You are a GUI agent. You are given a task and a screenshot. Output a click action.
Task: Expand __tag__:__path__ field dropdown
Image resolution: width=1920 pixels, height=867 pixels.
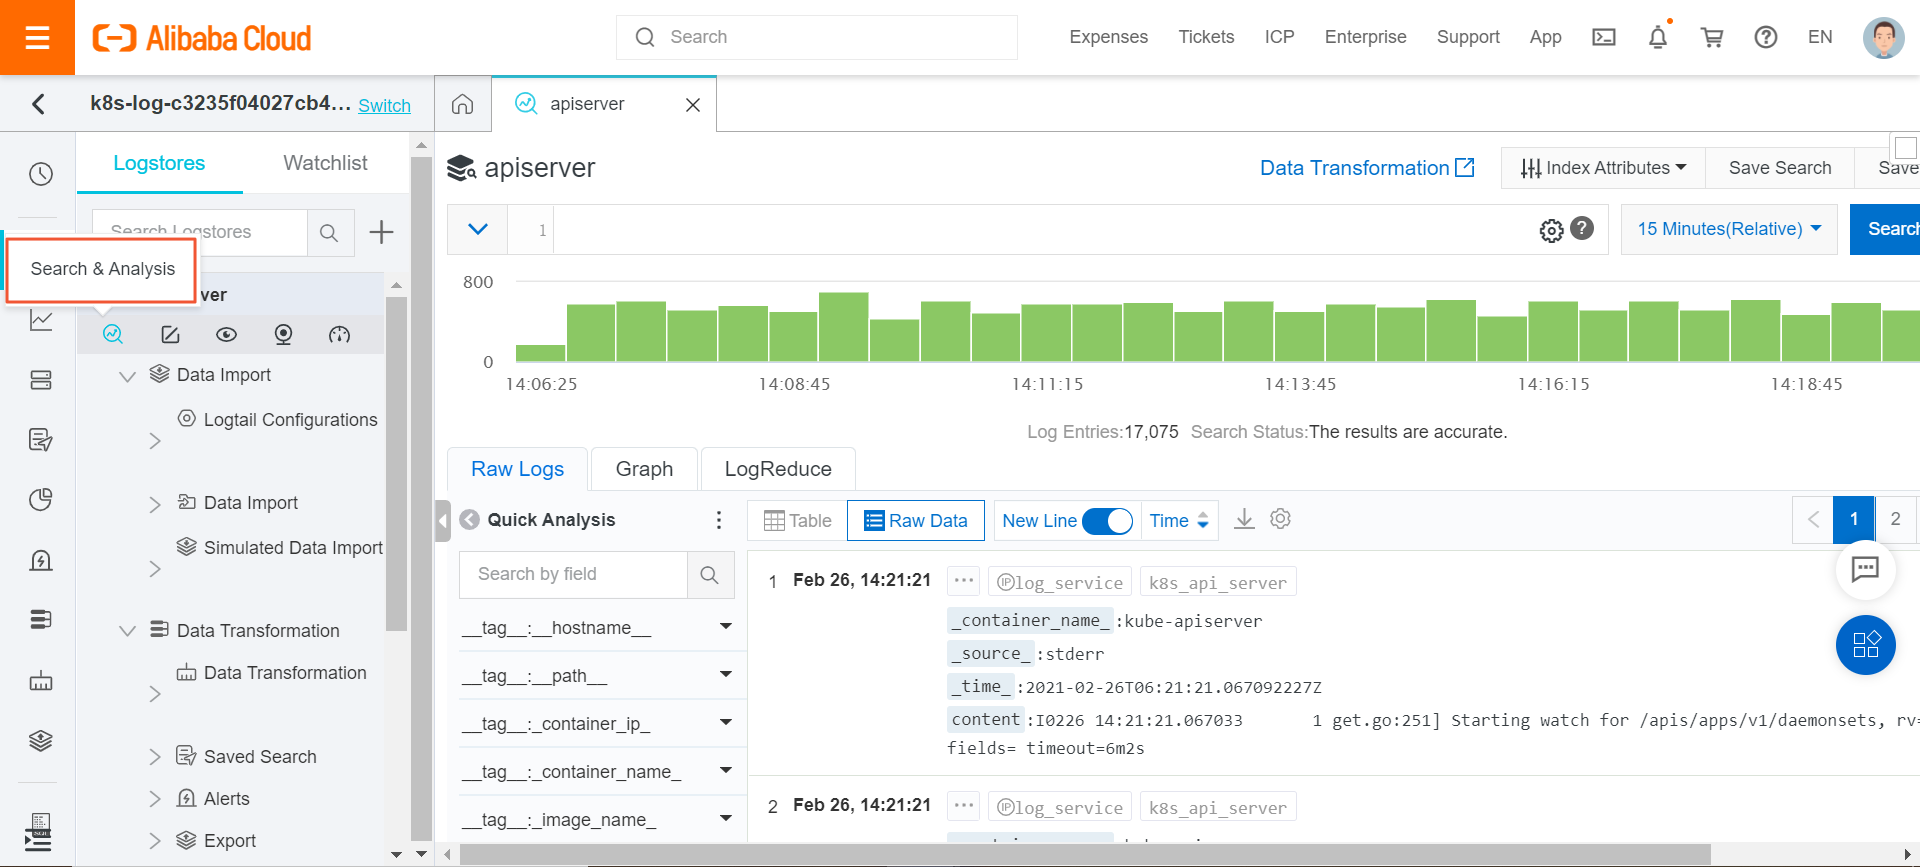[x=726, y=675]
